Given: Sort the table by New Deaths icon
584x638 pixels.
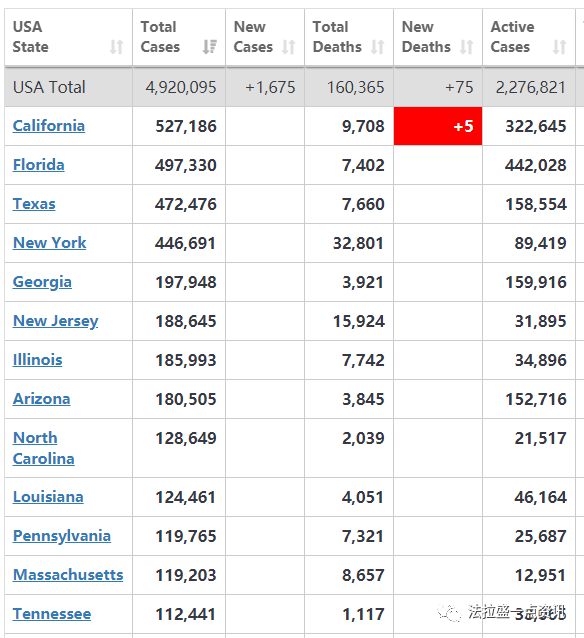Looking at the screenshot, I should [466, 47].
